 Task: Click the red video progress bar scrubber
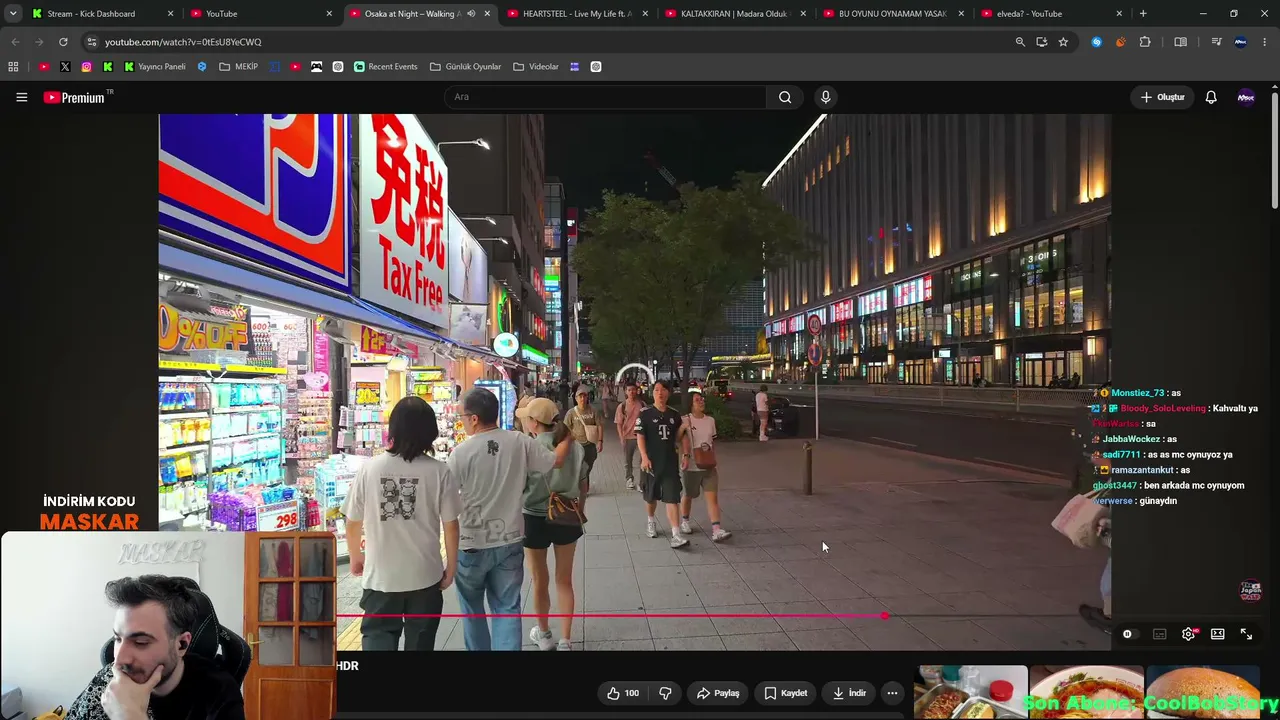coord(884,616)
